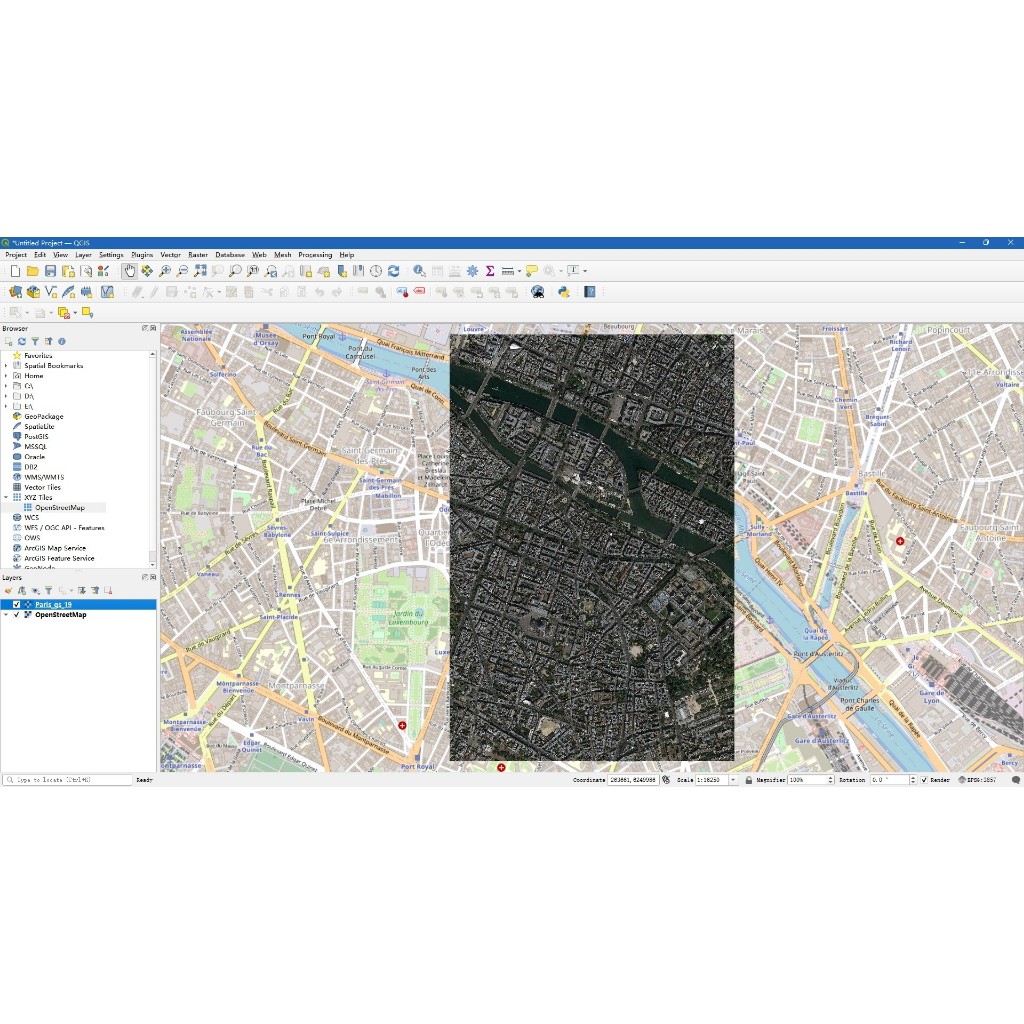Click Add Group icon in Layers panel
This screenshot has width=1024, height=1024.
click(x=22, y=590)
